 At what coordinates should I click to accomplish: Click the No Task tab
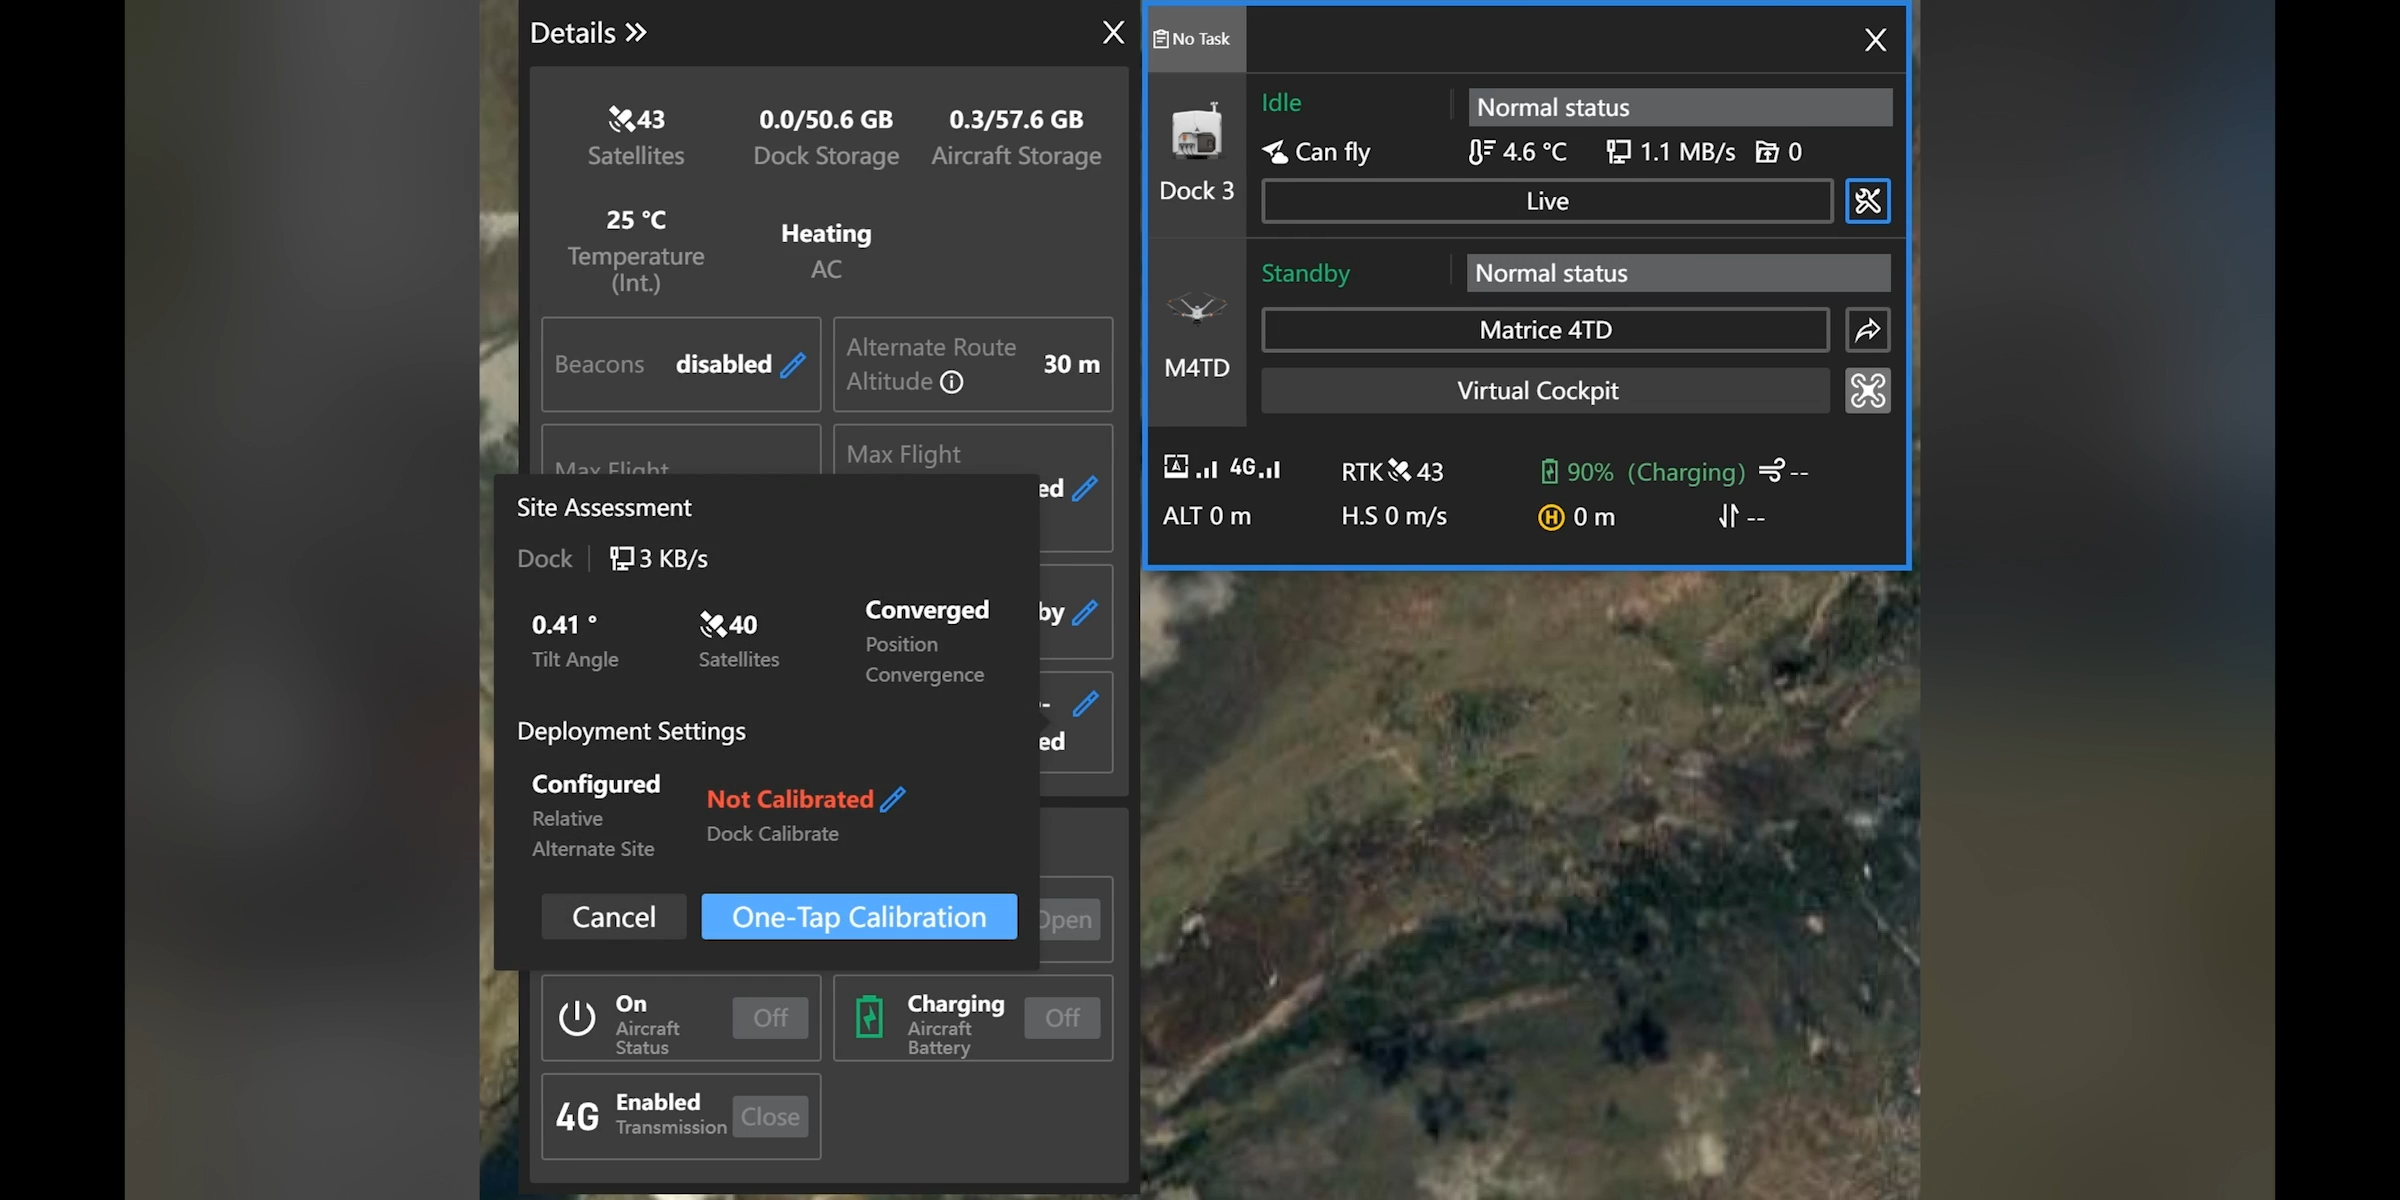coord(1194,39)
